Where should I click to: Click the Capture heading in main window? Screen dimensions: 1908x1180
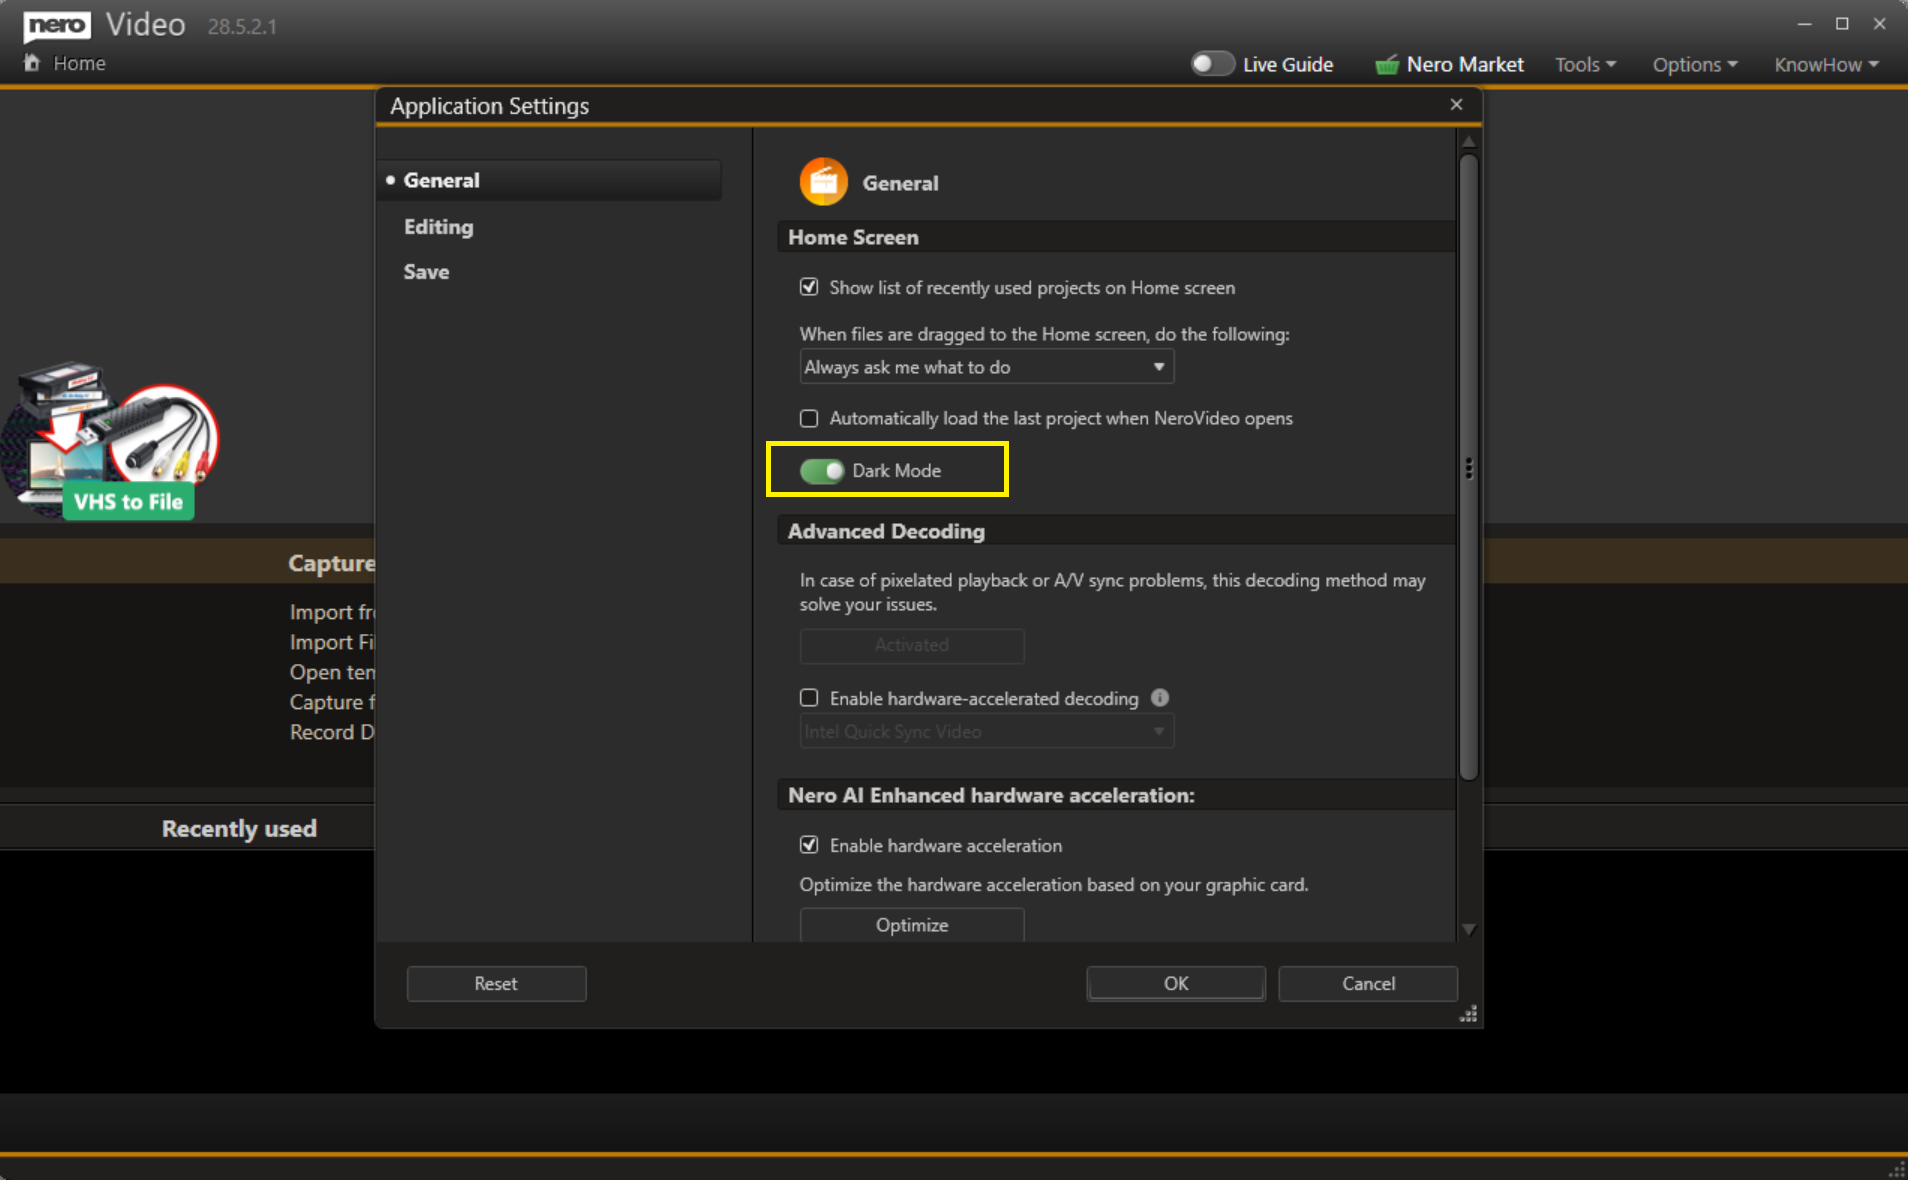click(x=332, y=563)
